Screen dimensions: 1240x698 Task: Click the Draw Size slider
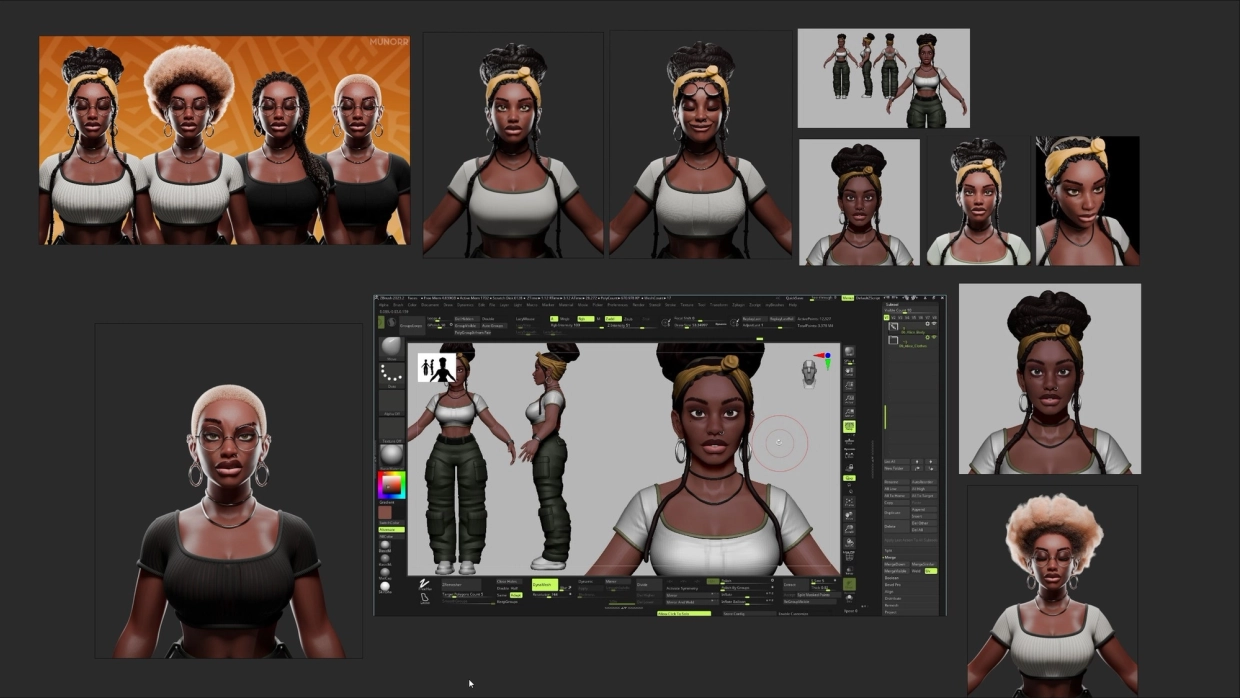point(699,325)
